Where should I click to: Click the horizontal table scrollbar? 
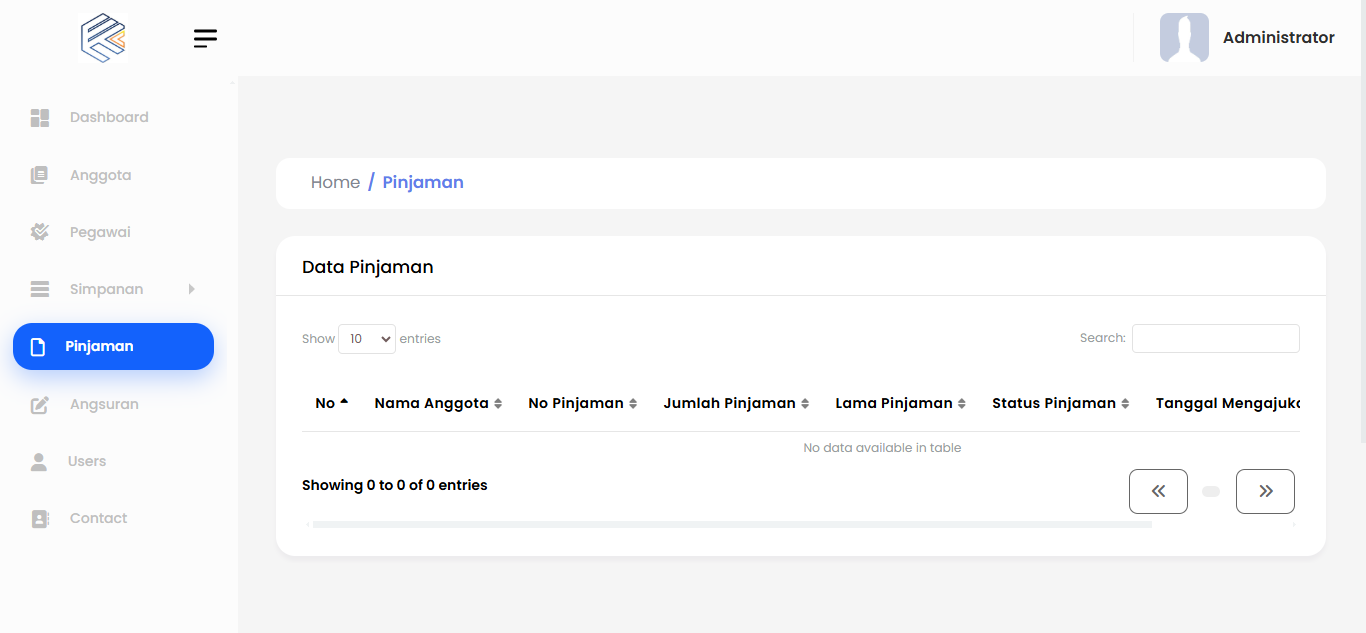(x=731, y=524)
